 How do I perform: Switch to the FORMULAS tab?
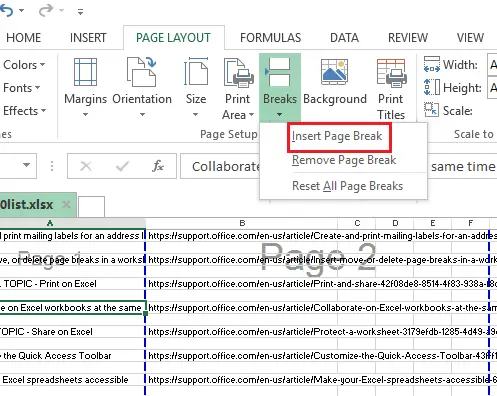pyautogui.click(x=270, y=38)
